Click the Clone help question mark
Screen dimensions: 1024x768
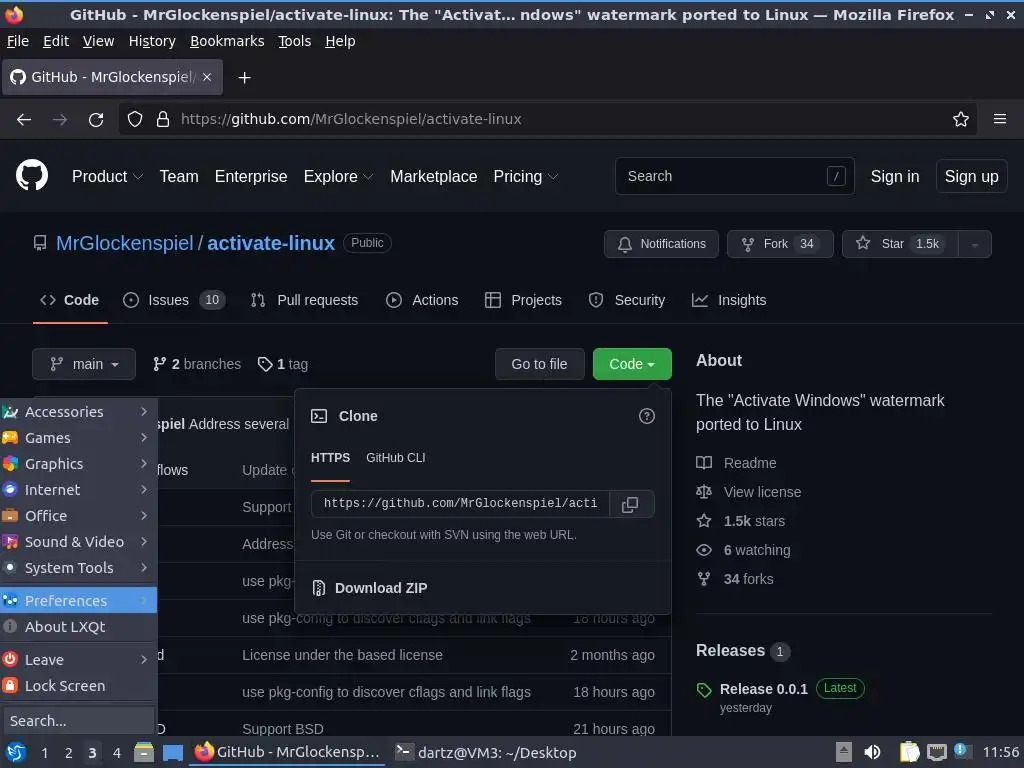coord(647,416)
